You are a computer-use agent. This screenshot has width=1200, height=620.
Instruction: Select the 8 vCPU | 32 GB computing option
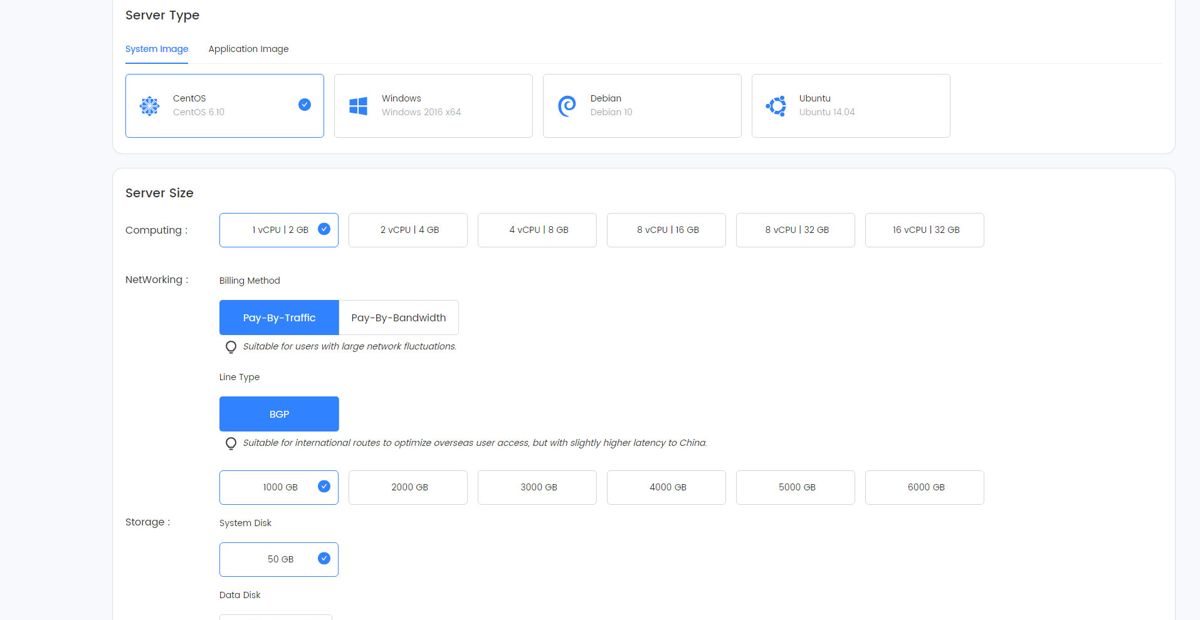796,230
